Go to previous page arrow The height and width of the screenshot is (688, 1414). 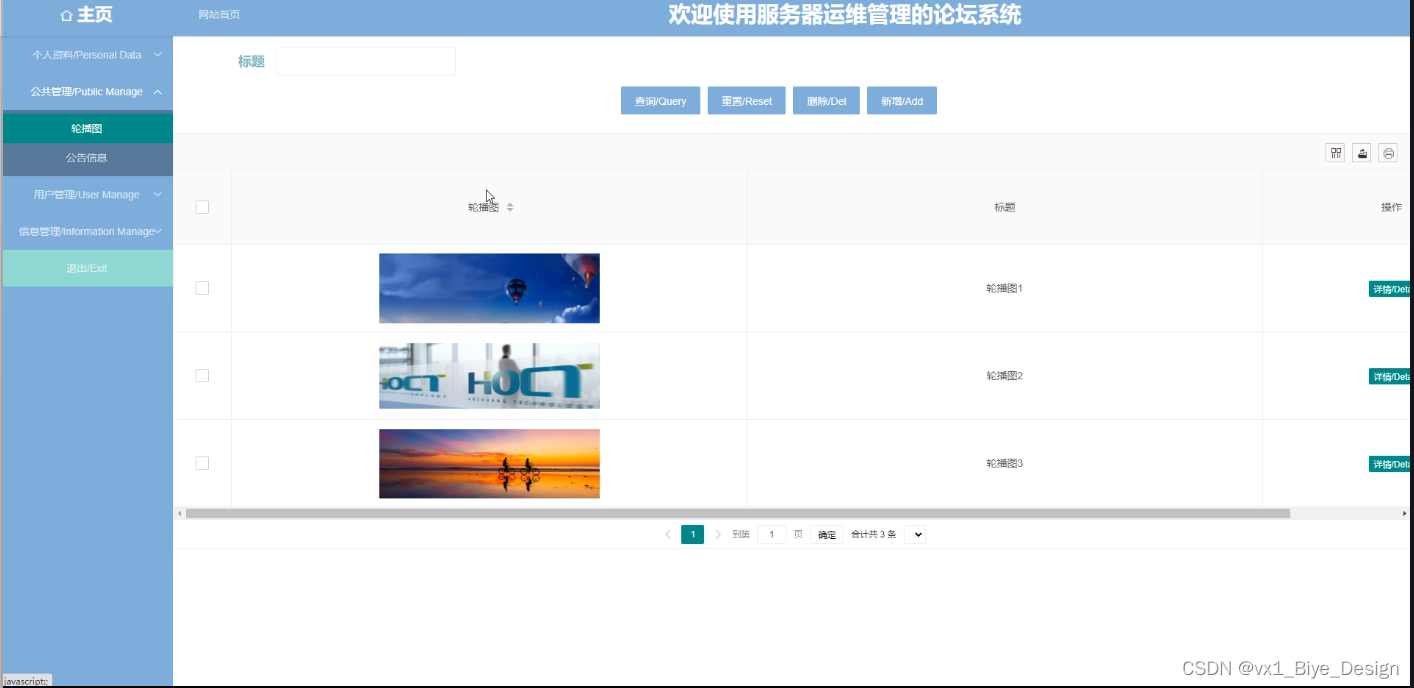point(668,535)
